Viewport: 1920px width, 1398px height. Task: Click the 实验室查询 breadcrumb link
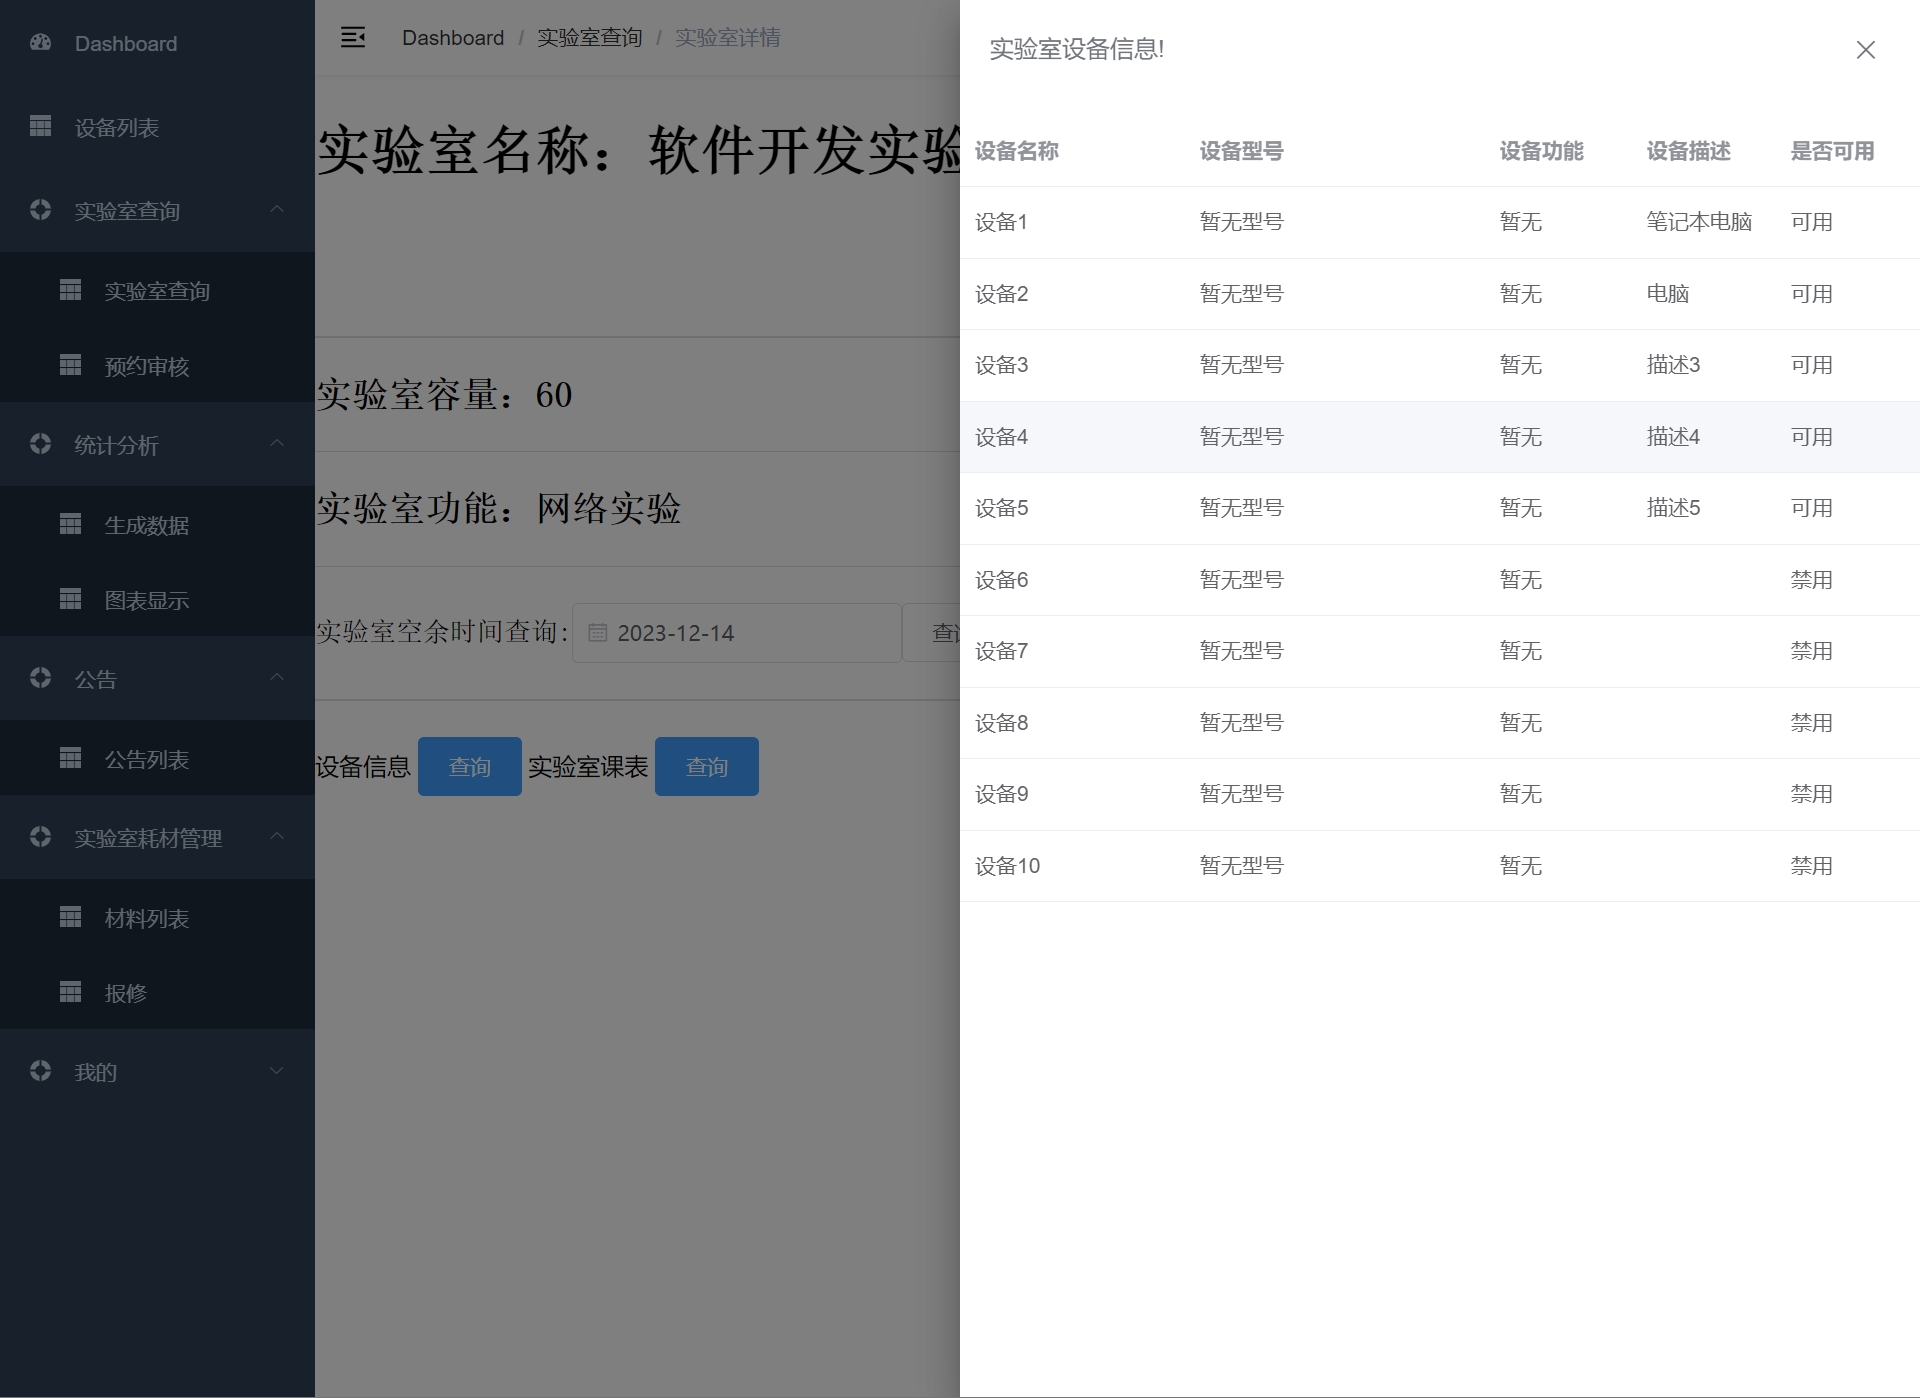coord(589,38)
